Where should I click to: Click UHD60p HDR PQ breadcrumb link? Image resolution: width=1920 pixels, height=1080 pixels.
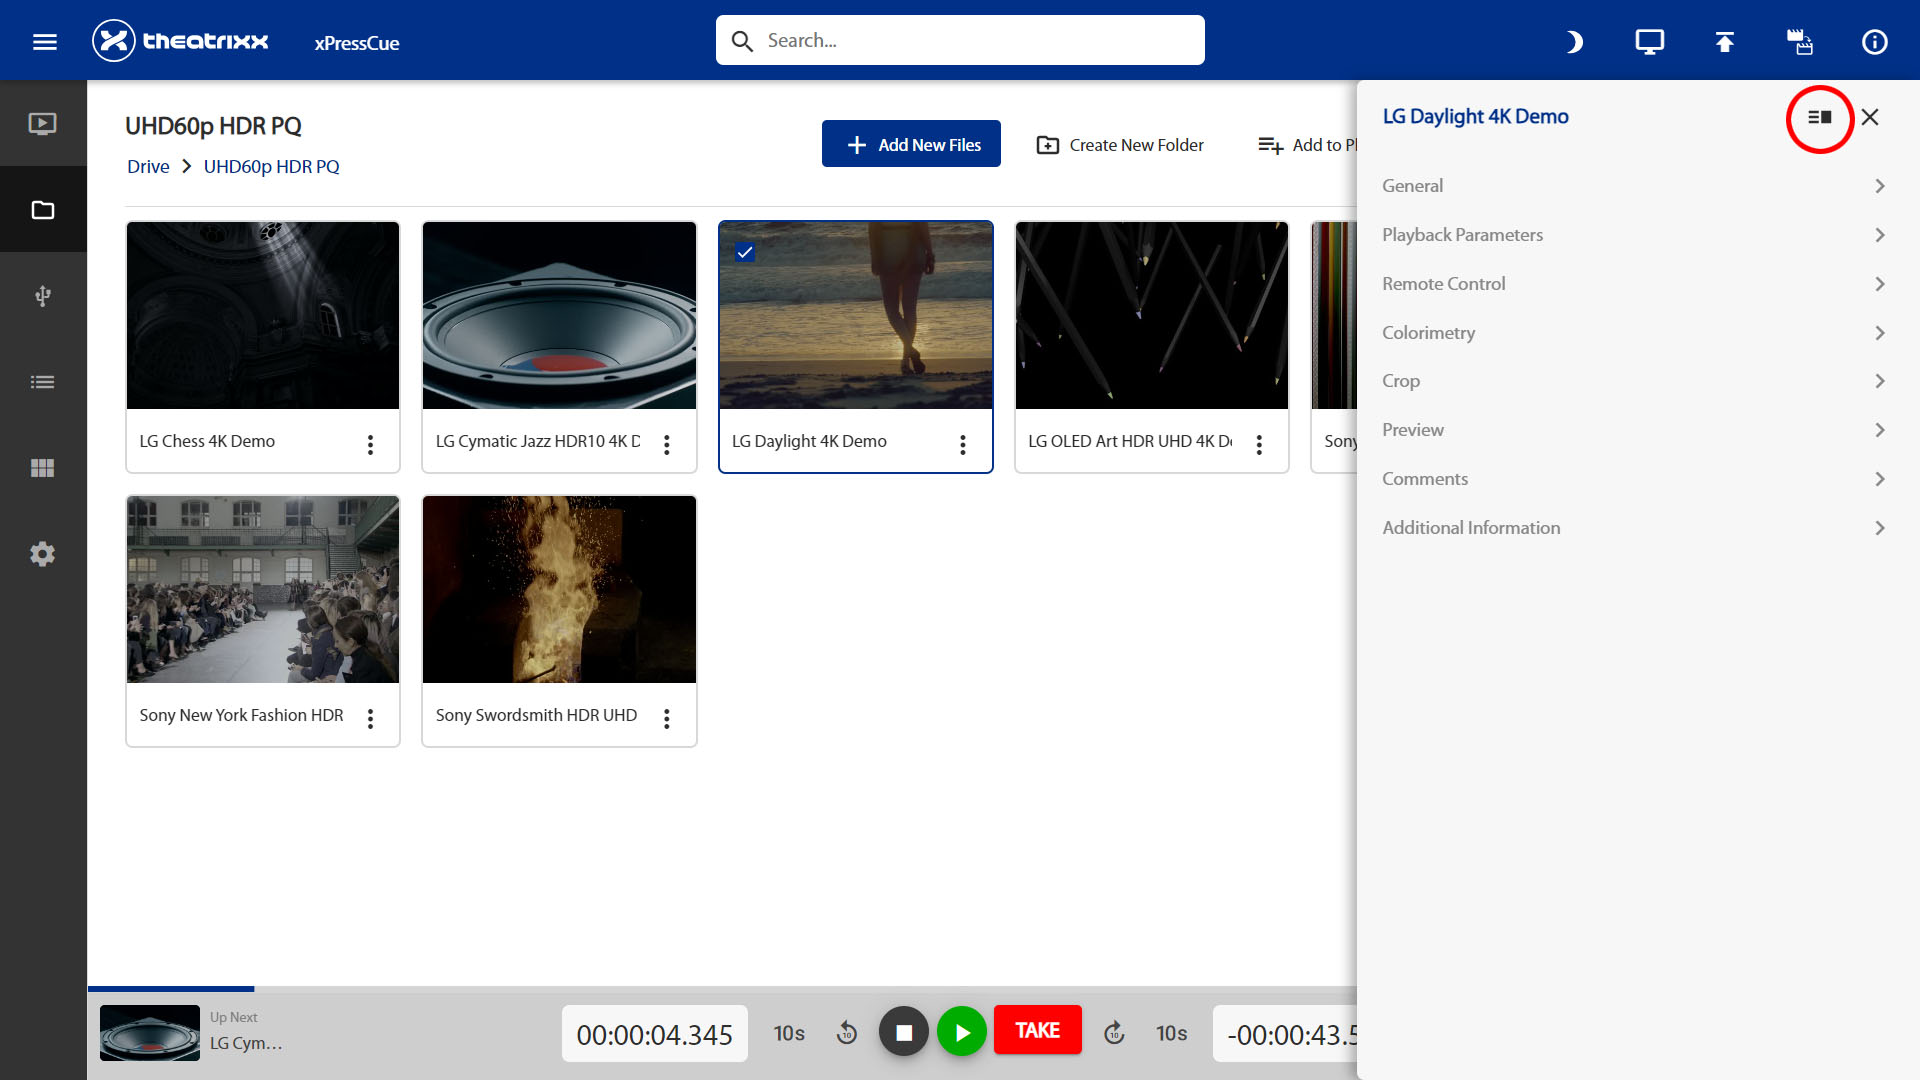[x=272, y=166]
